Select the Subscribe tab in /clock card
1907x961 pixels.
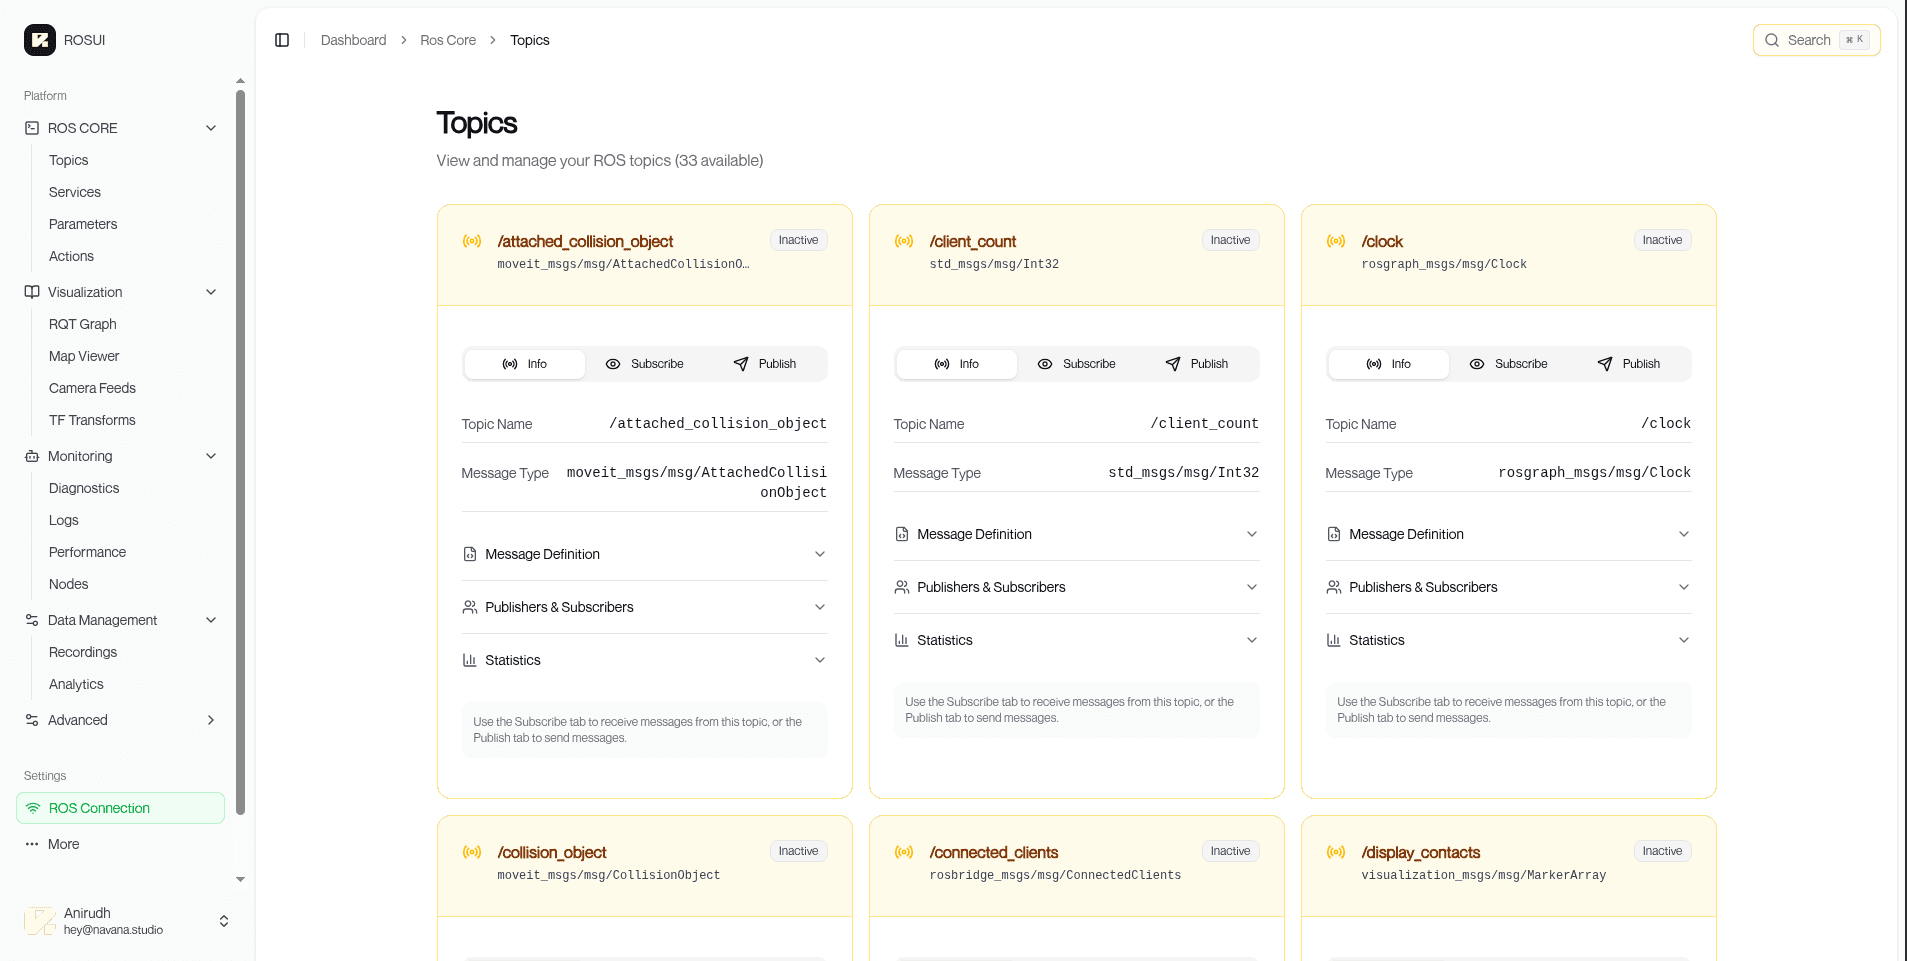tap(1509, 364)
